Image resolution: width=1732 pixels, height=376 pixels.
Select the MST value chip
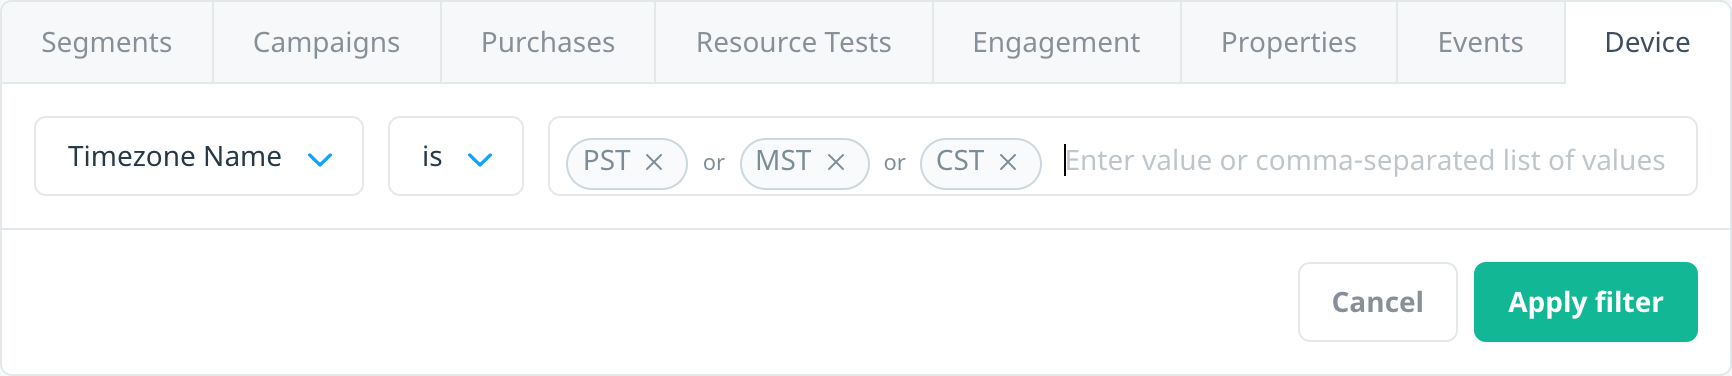click(x=805, y=163)
